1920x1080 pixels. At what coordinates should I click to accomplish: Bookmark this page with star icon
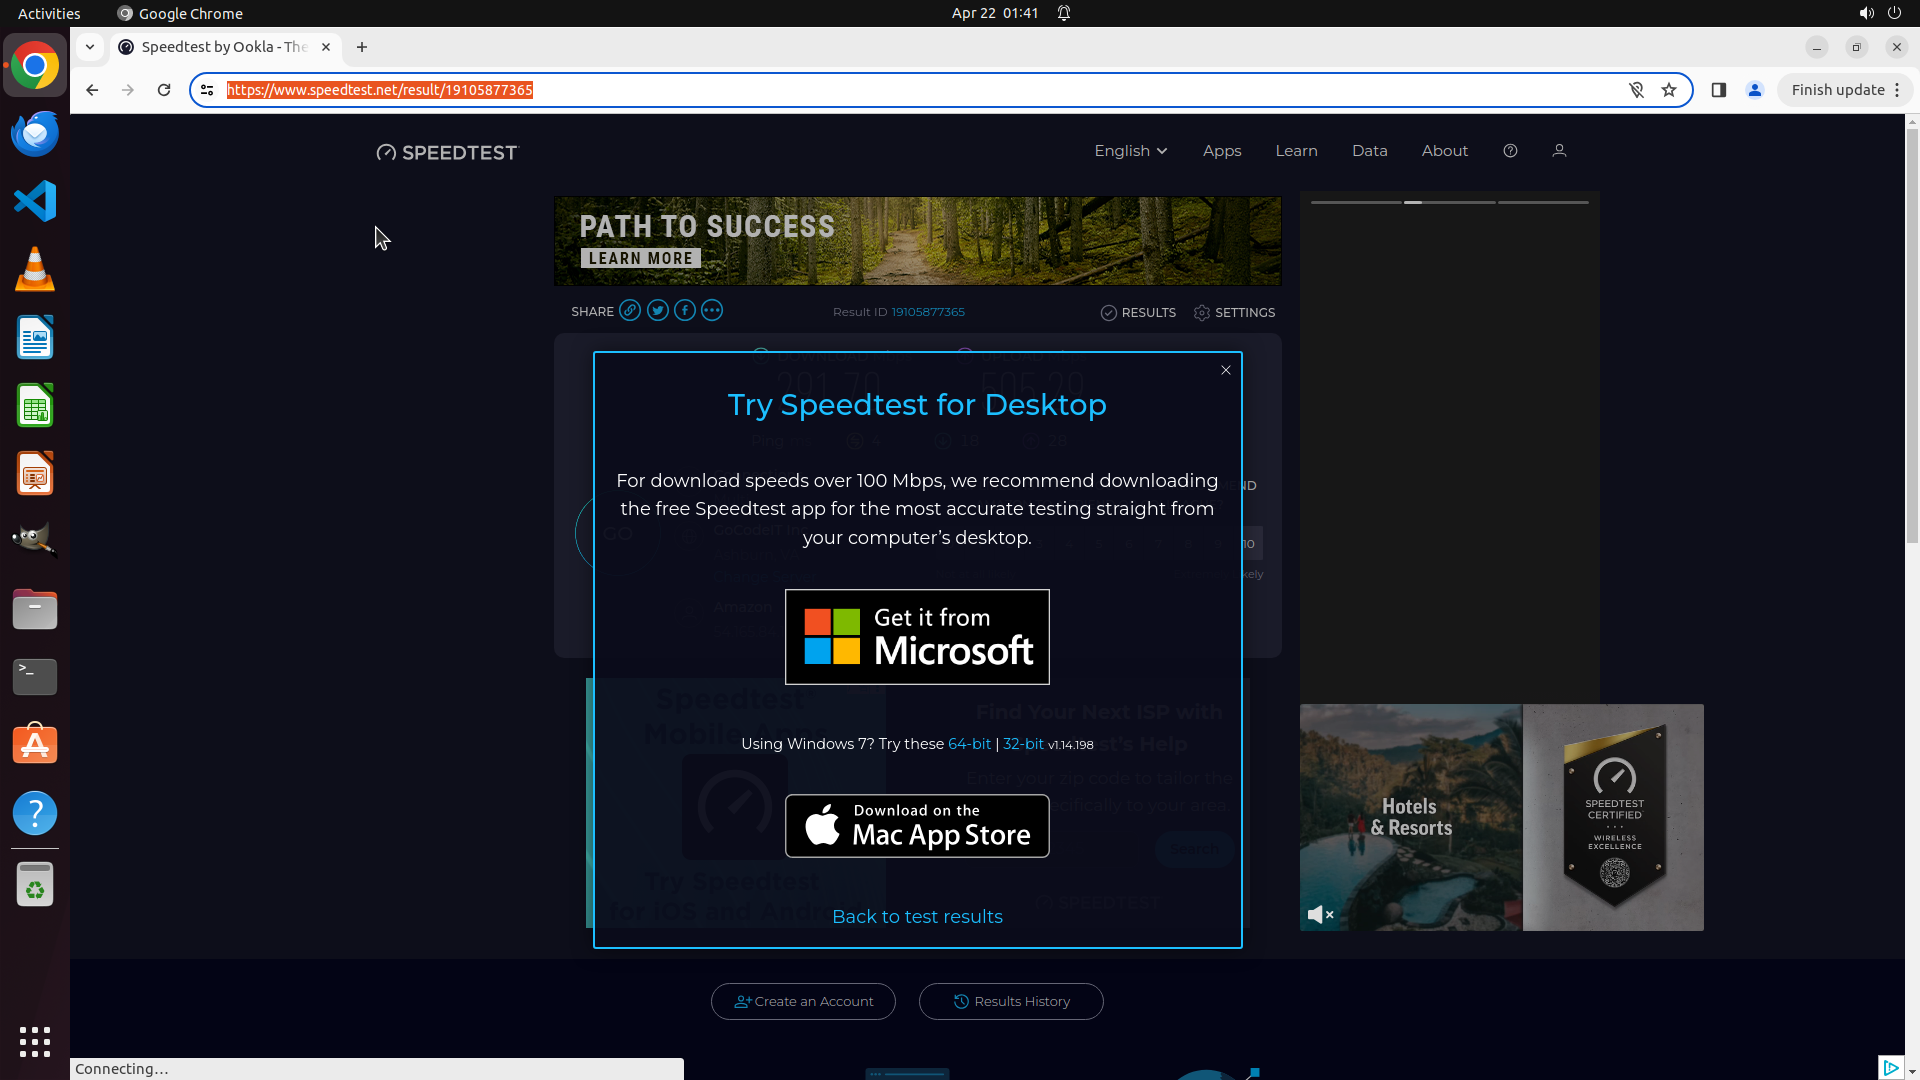(1669, 90)
